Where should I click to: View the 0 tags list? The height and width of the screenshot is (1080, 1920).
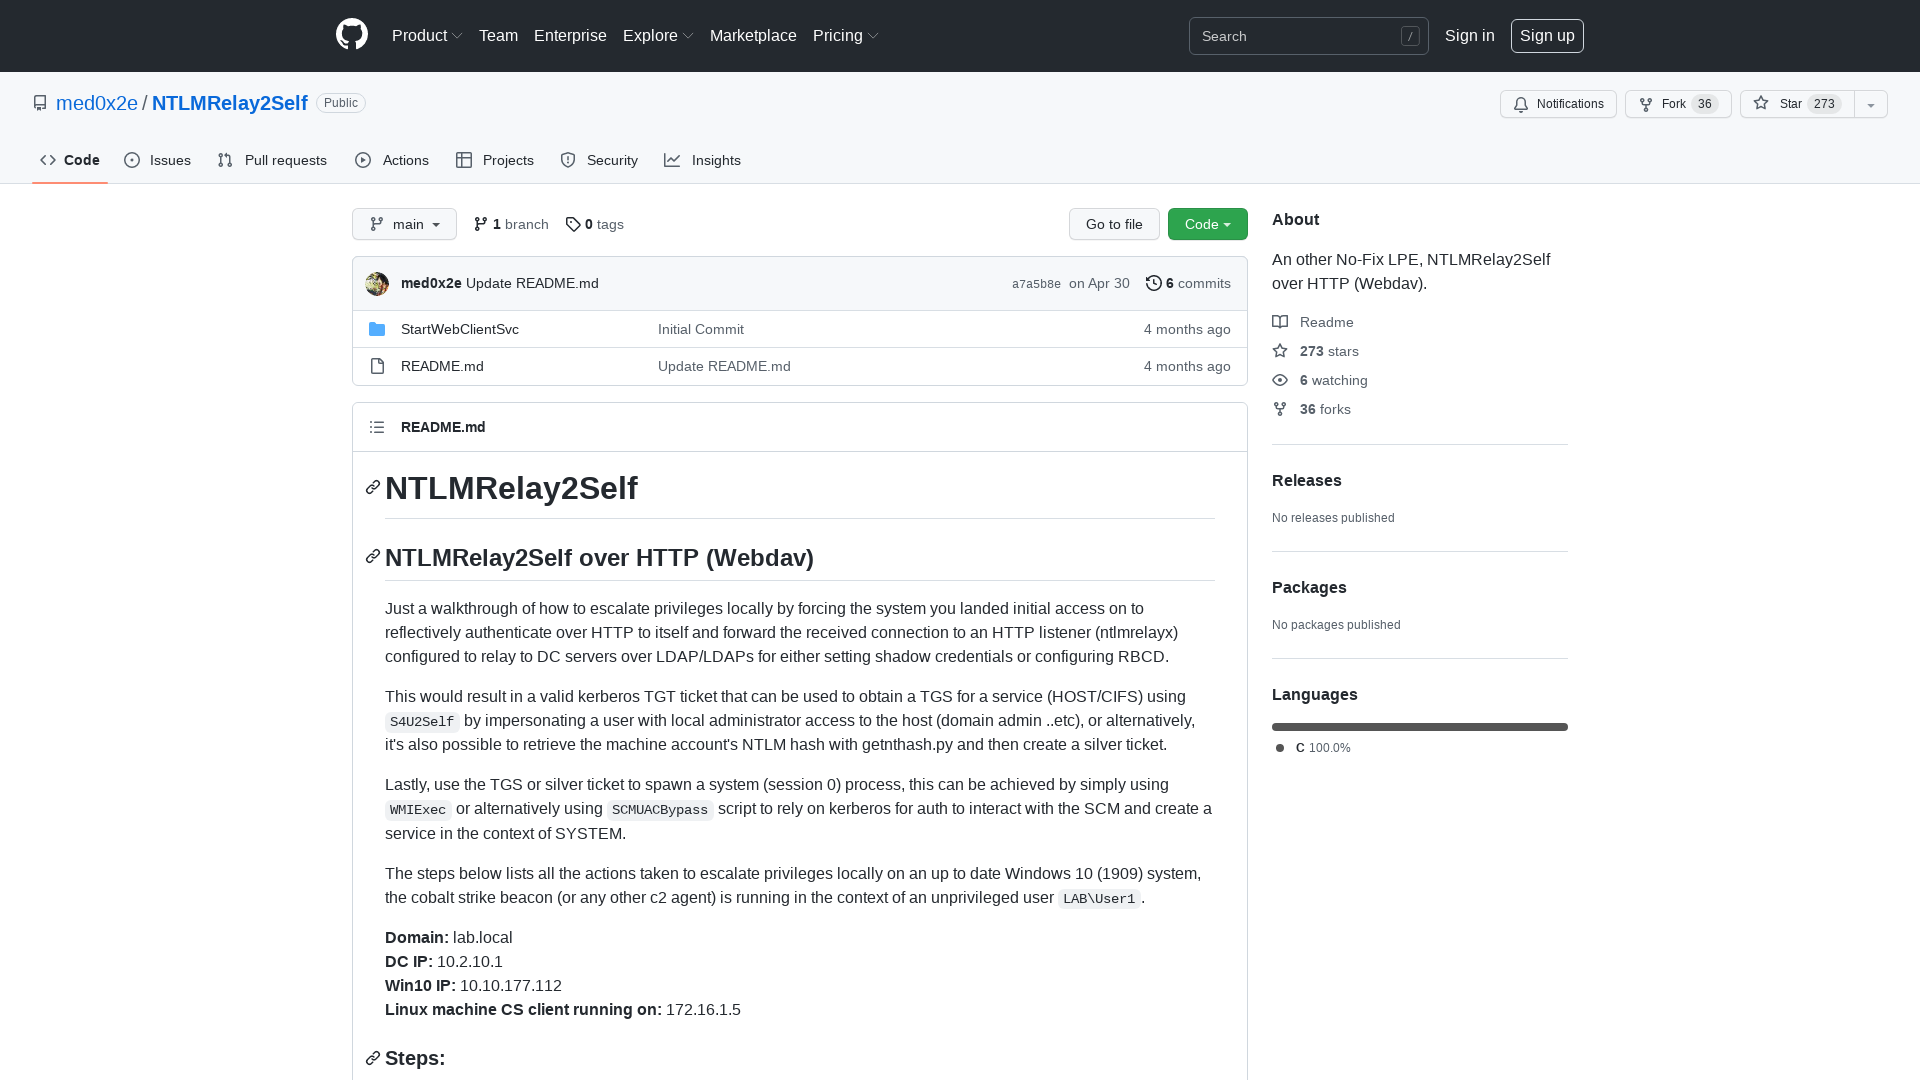(x=594, y=224)
